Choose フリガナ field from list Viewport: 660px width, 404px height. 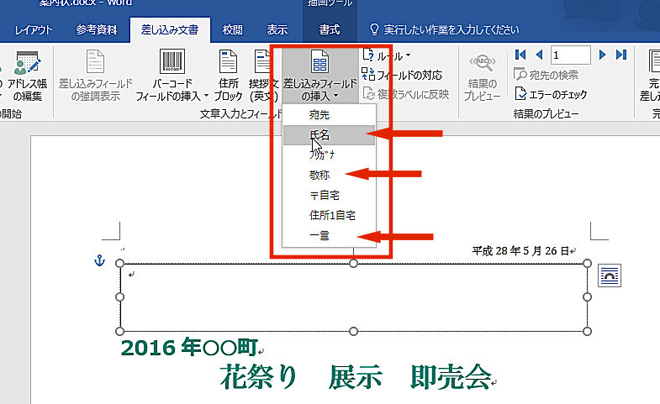329,155
